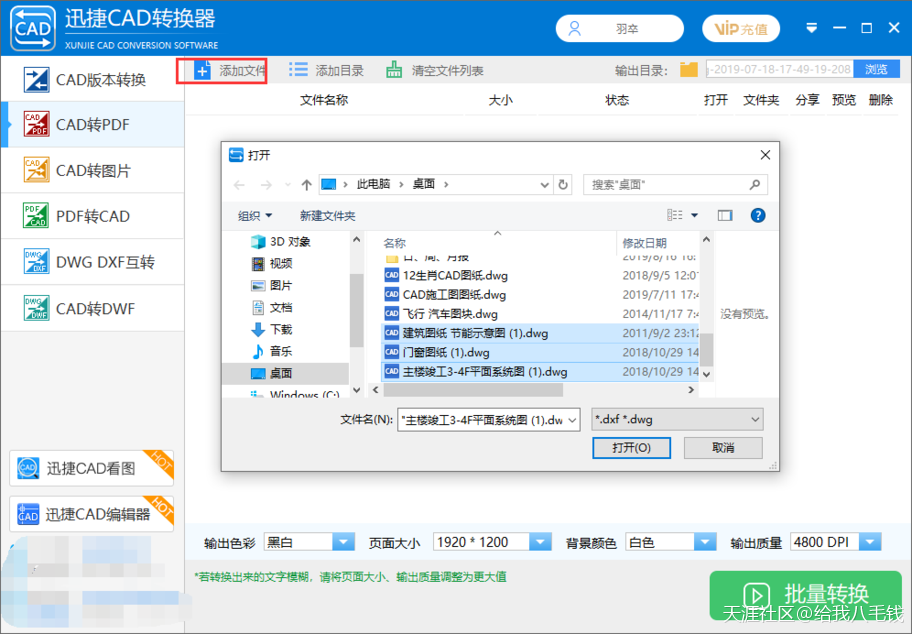Click the refresh icon in address bar
This screenshot has height=634, width=912.
pos(563,185)
